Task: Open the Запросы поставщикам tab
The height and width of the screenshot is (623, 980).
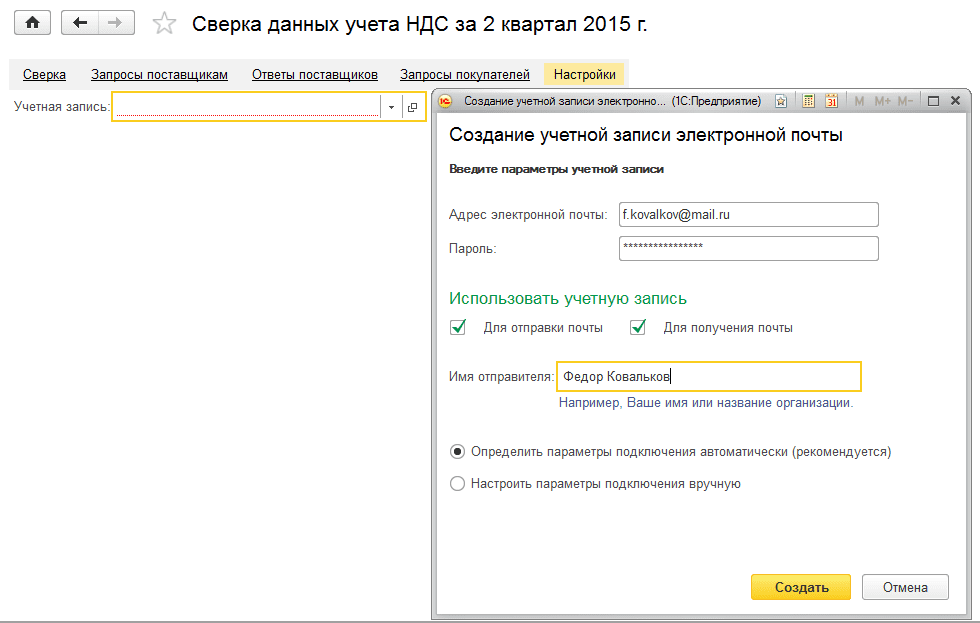Action: (x=159, y=74)
